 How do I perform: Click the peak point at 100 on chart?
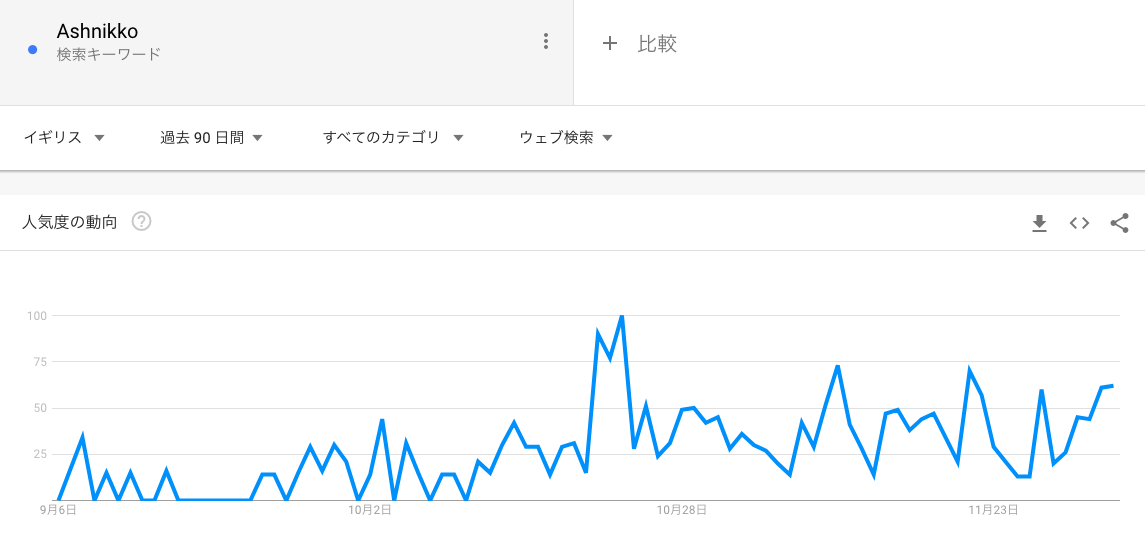621,316
